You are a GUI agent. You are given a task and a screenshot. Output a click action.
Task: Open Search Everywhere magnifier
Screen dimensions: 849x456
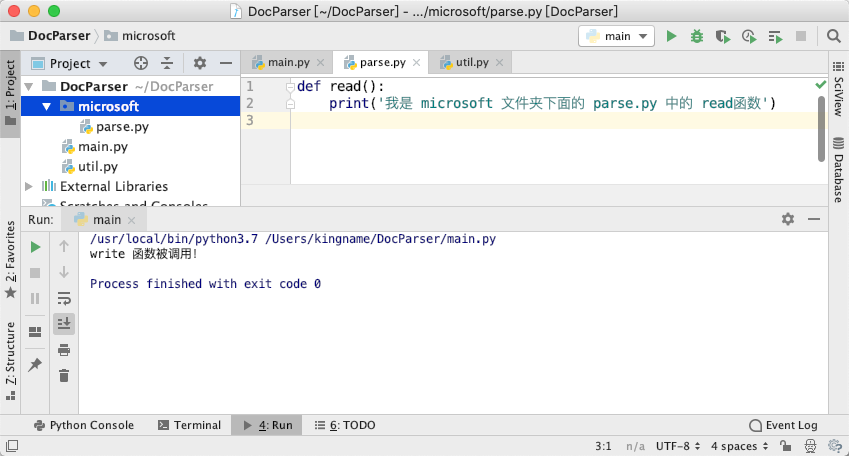pos(833,36)
